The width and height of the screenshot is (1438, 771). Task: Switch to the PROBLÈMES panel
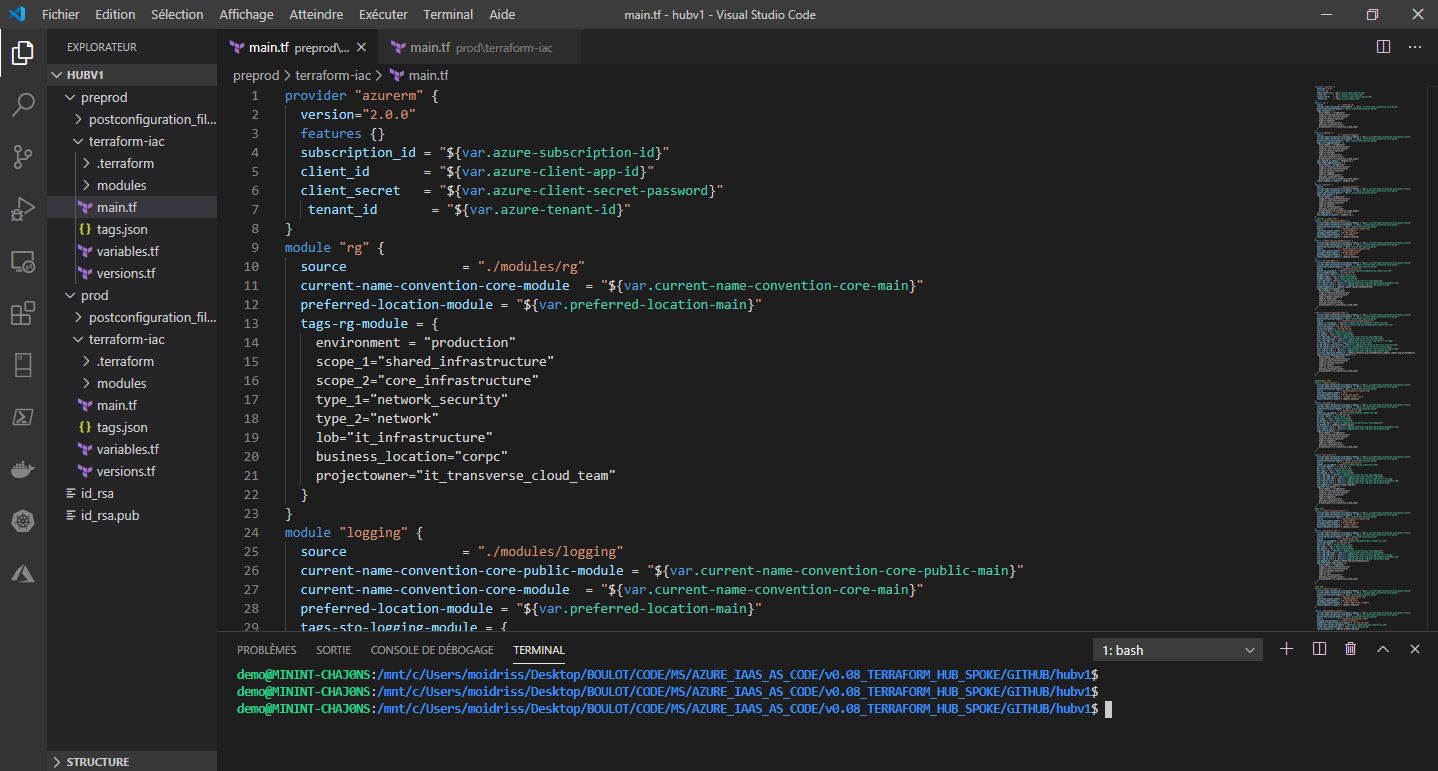(x=266, y=649)
